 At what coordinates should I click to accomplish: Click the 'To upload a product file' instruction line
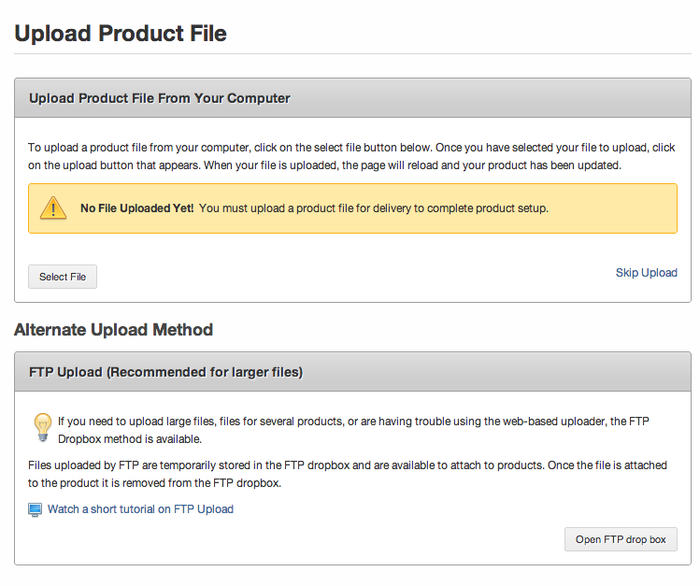coord(351,148)
